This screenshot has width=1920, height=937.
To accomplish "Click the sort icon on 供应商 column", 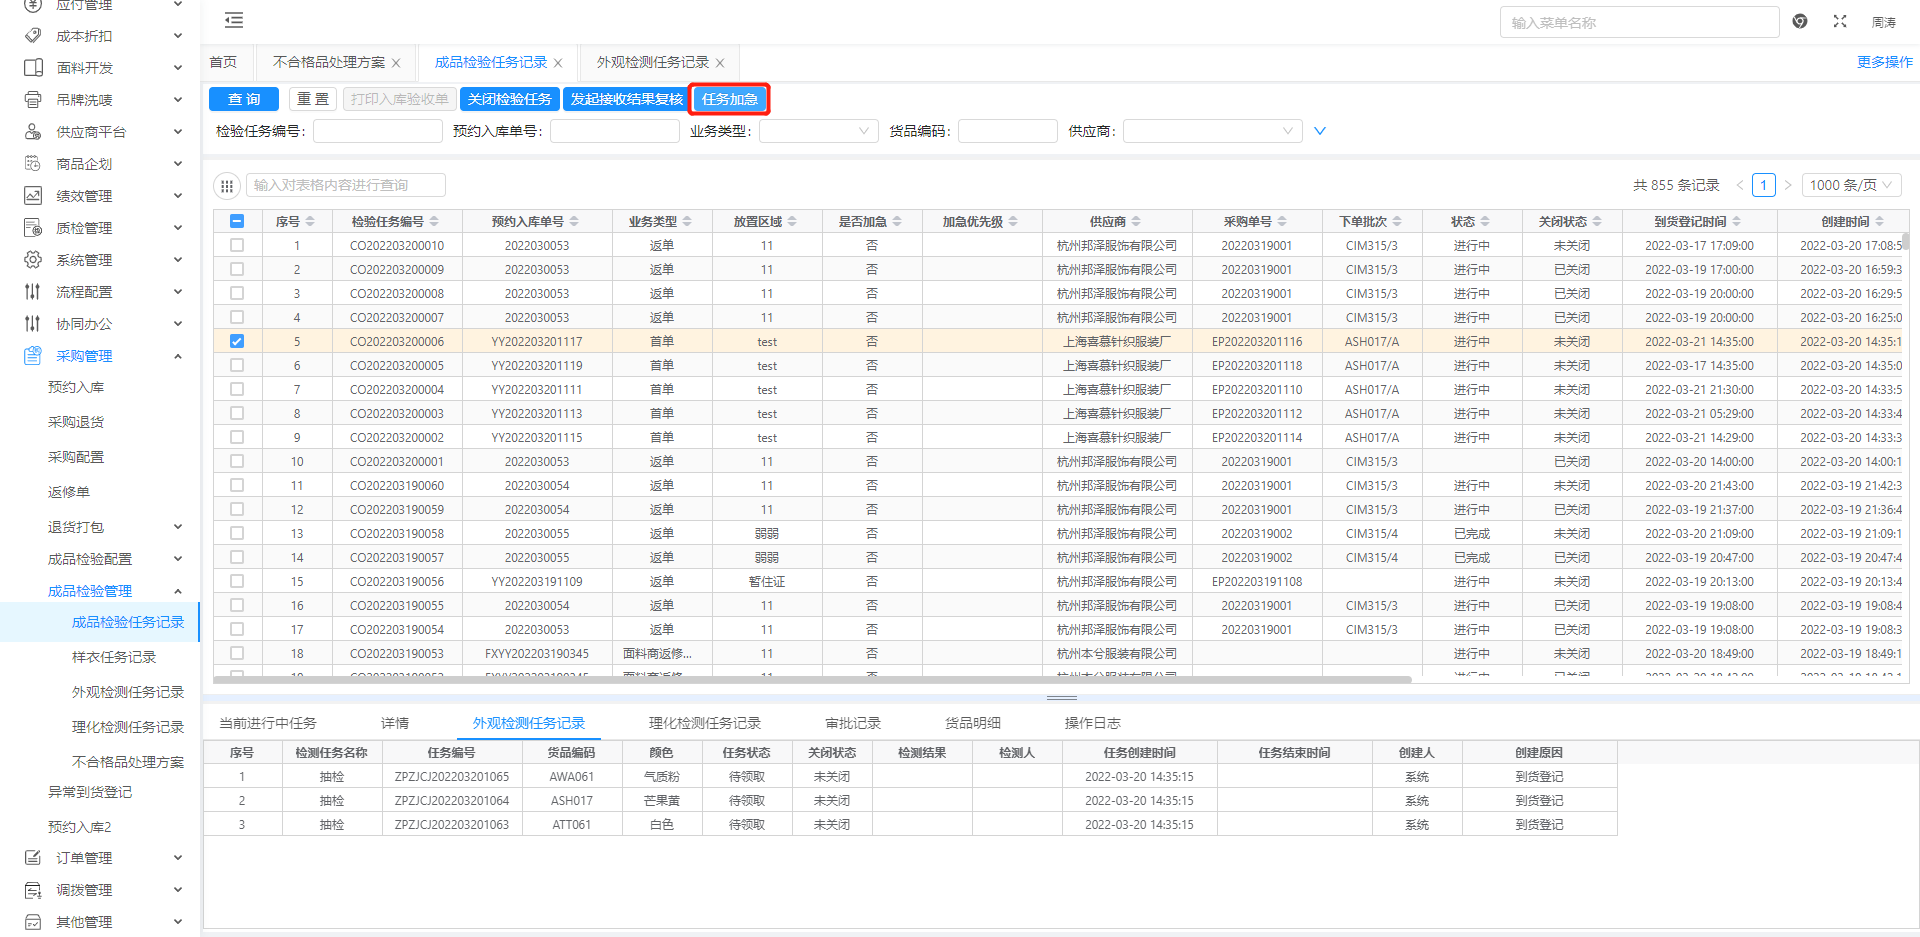I will (1137, 222).
